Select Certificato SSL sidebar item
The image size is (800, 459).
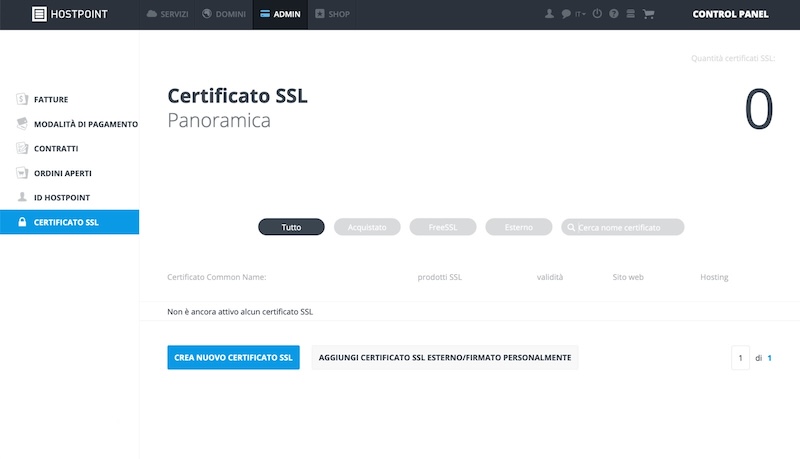point(69,222)
